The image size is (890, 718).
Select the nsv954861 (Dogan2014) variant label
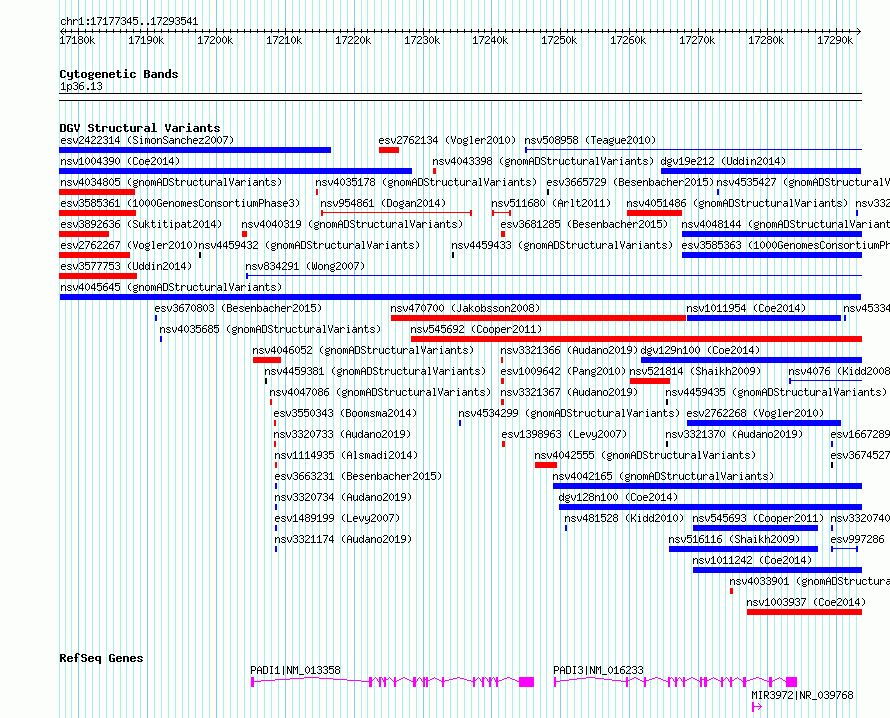383,203
